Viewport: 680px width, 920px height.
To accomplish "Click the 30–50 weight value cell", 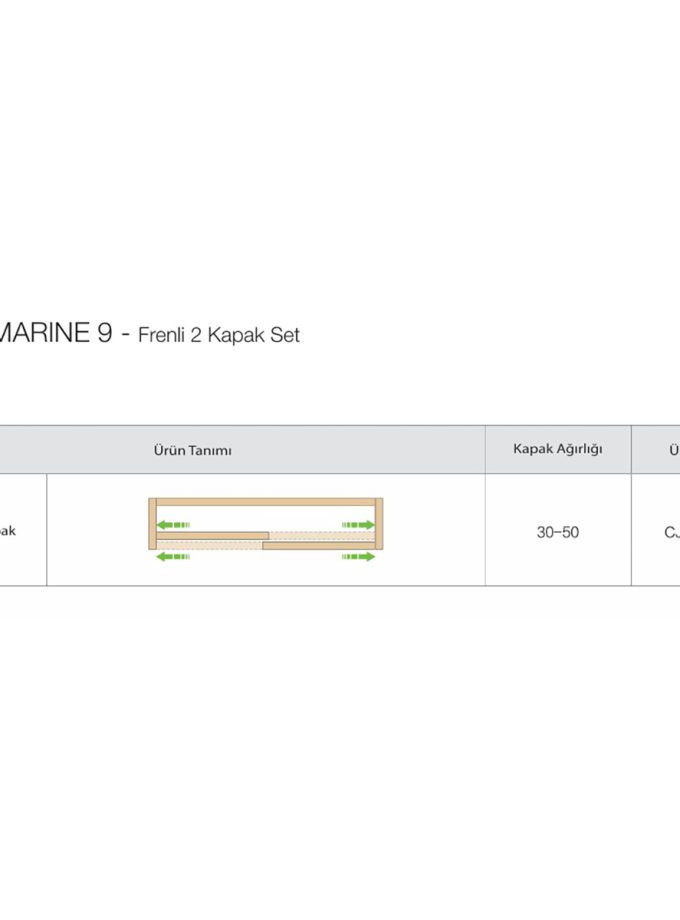I will click(x=557, y=532).
